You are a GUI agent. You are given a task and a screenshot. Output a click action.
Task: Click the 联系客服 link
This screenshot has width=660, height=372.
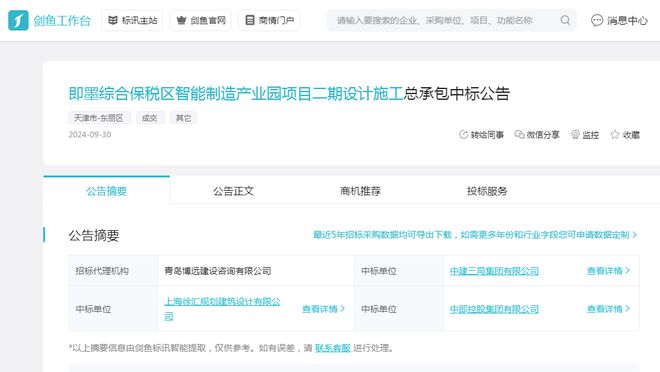[333, 348]
